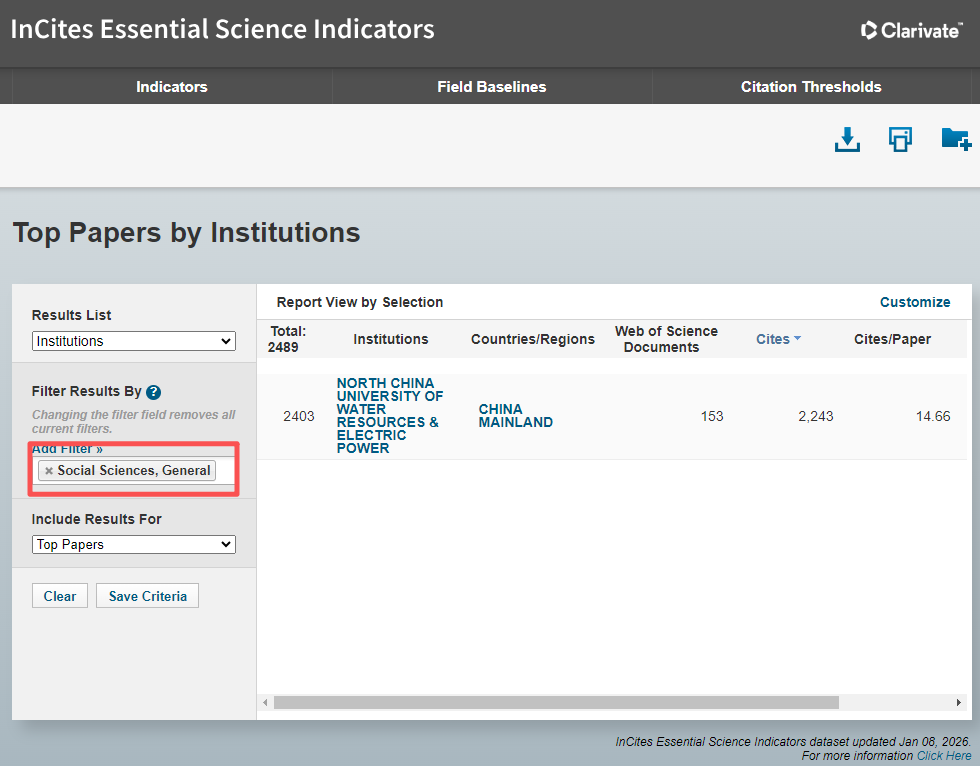Image resolution: width=980 pixels, height=766 pixels.
Task: Switch to Field Baselines tab
Action: click(492, 87)
